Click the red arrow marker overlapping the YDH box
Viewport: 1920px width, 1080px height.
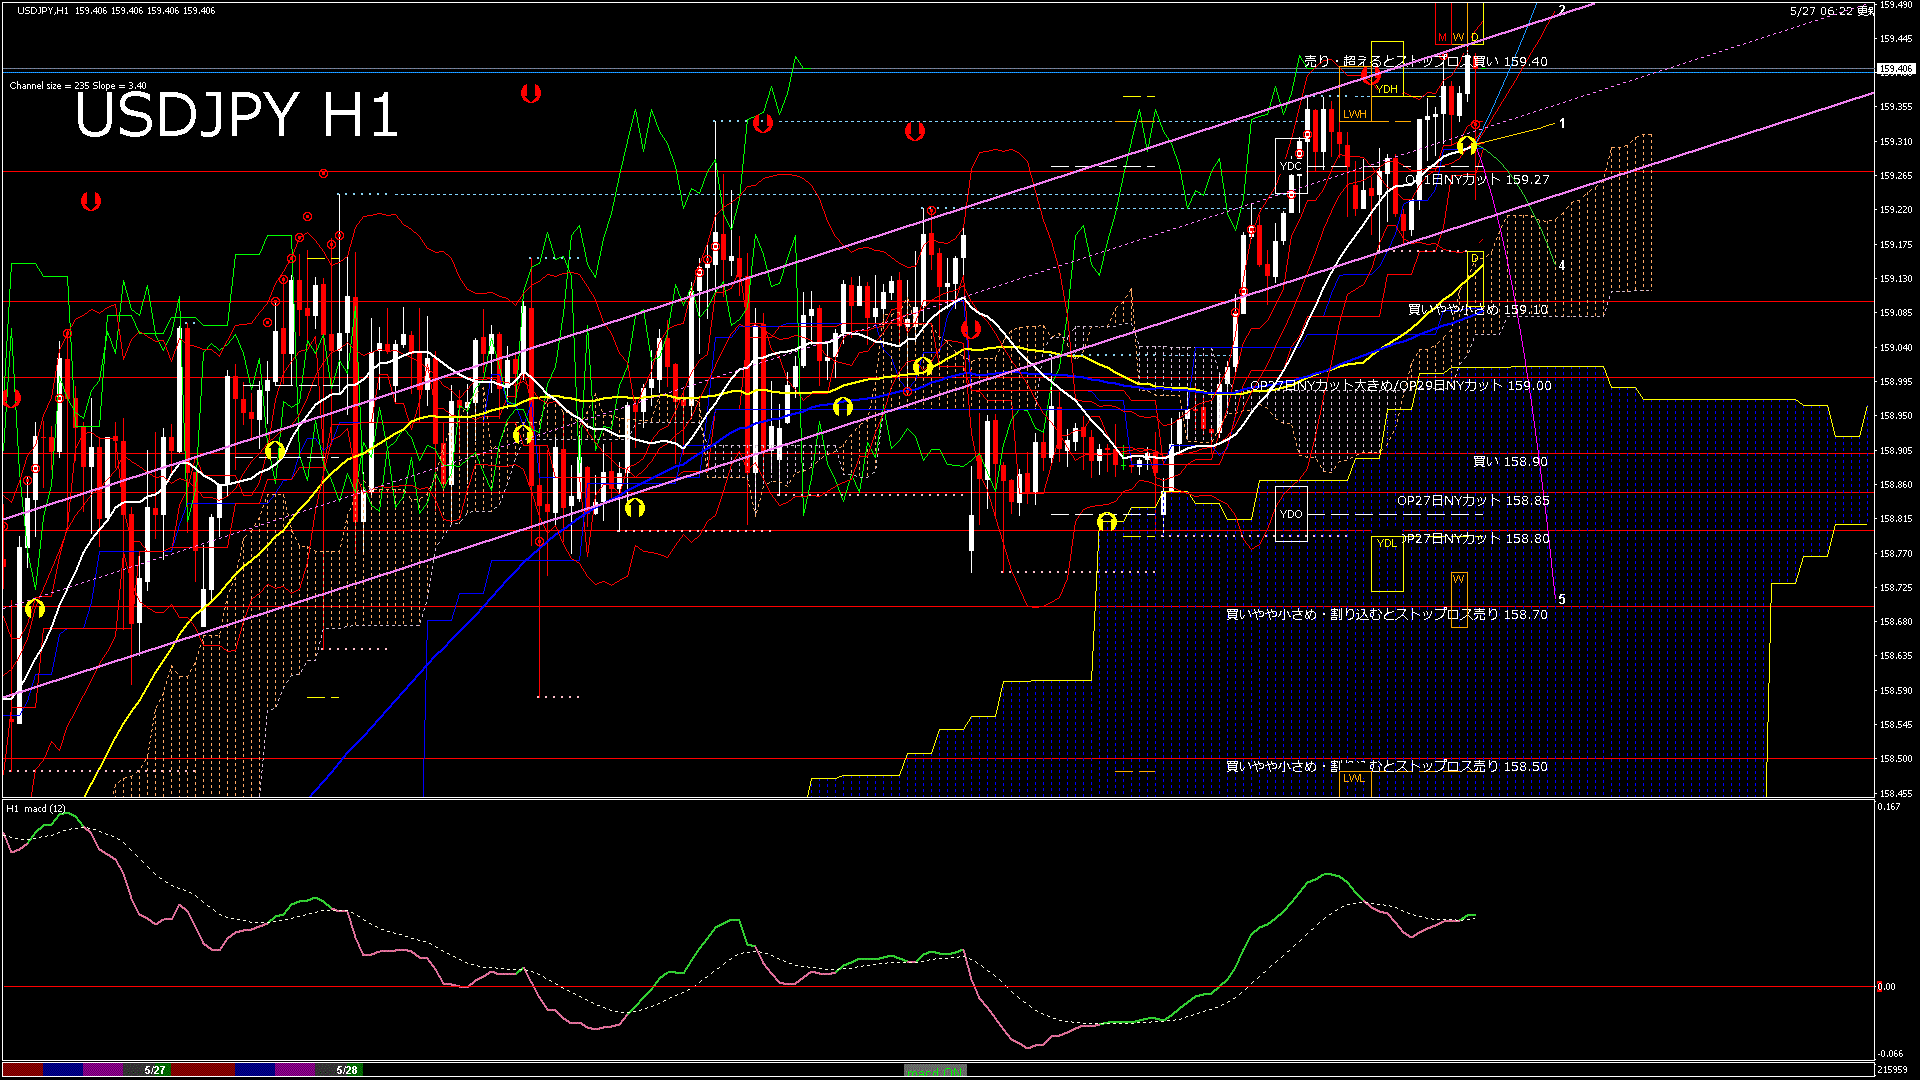tap(1371, 75)
